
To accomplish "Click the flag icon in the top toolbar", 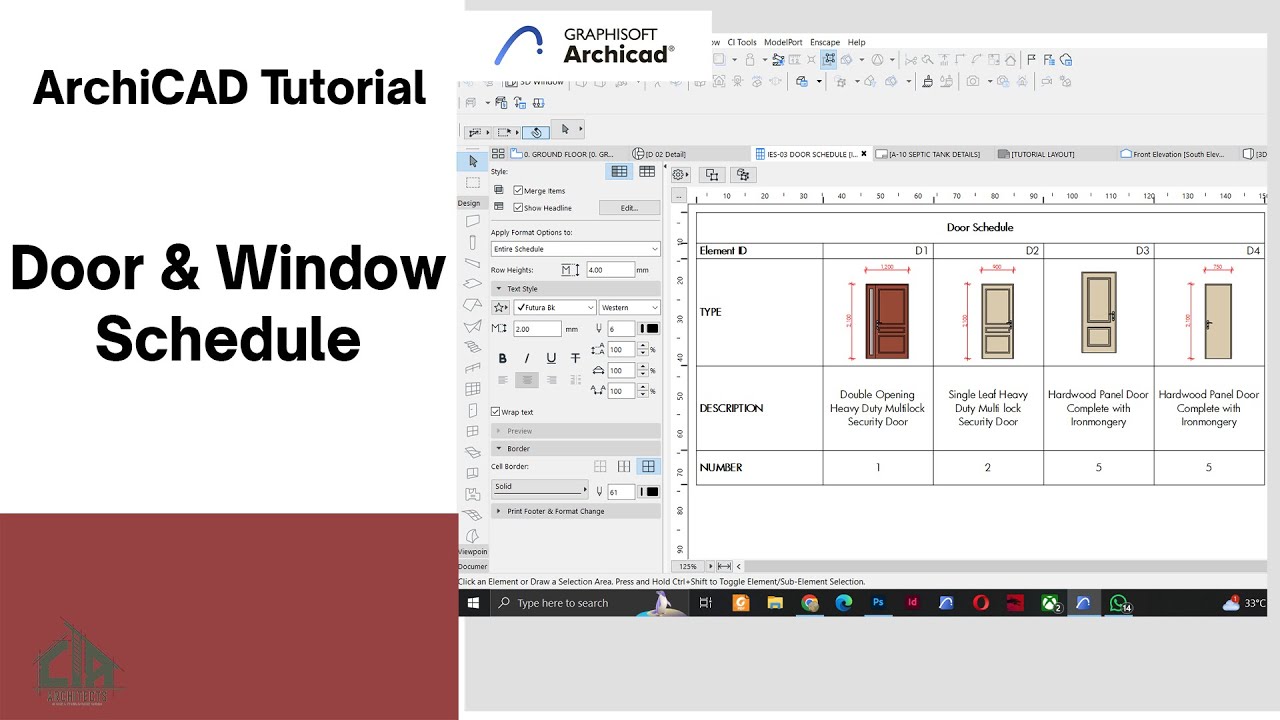I will click(1032, 60).
